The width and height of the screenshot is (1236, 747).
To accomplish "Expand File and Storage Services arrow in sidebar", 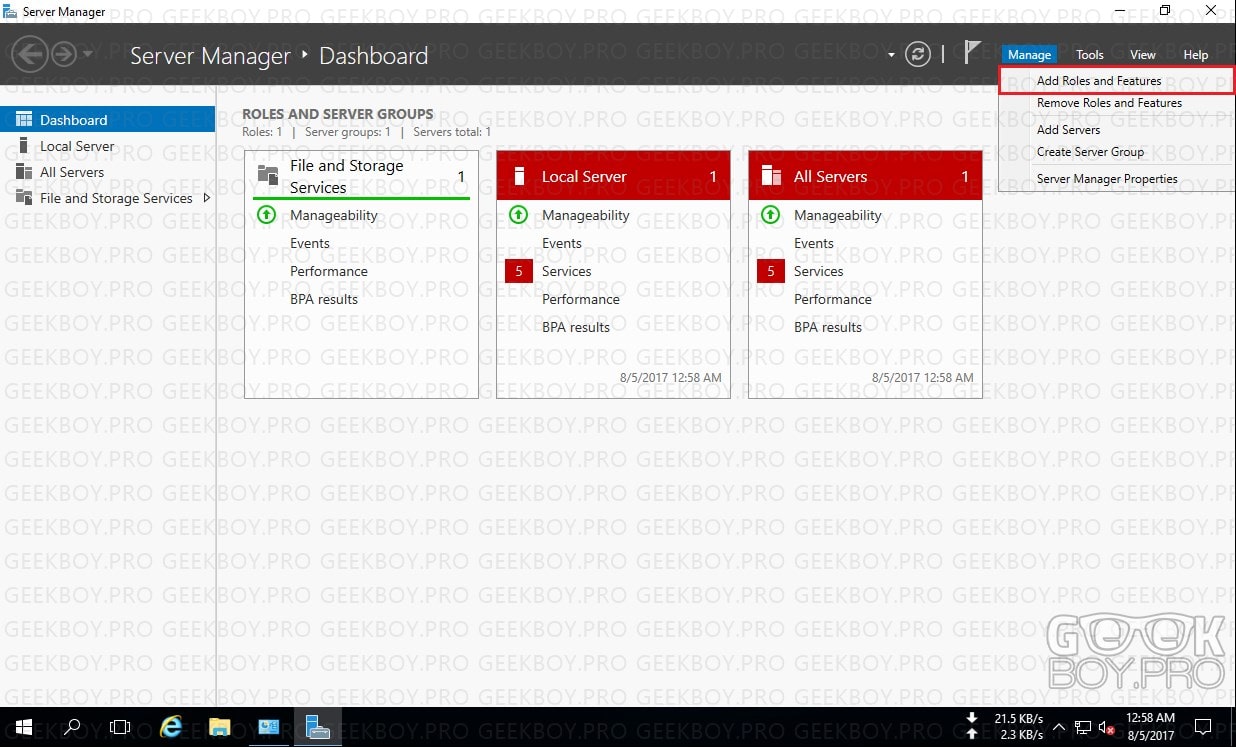I will click(x=207, y=198).
